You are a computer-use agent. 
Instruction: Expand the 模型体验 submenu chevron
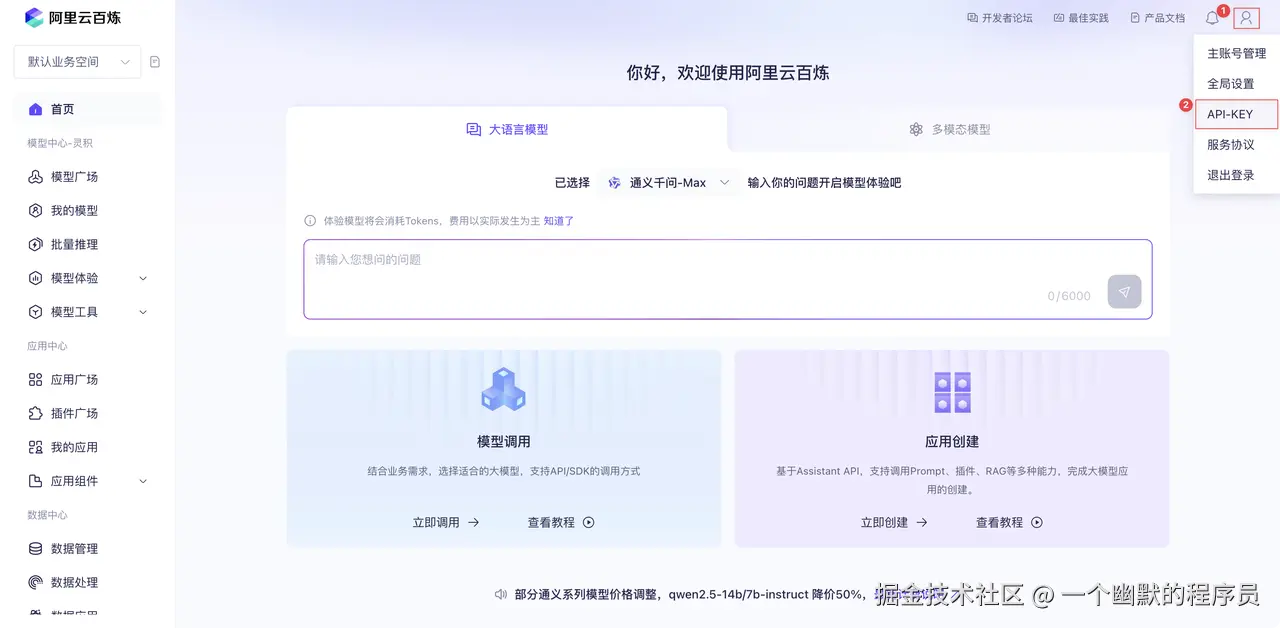click(x=143, y=278)
